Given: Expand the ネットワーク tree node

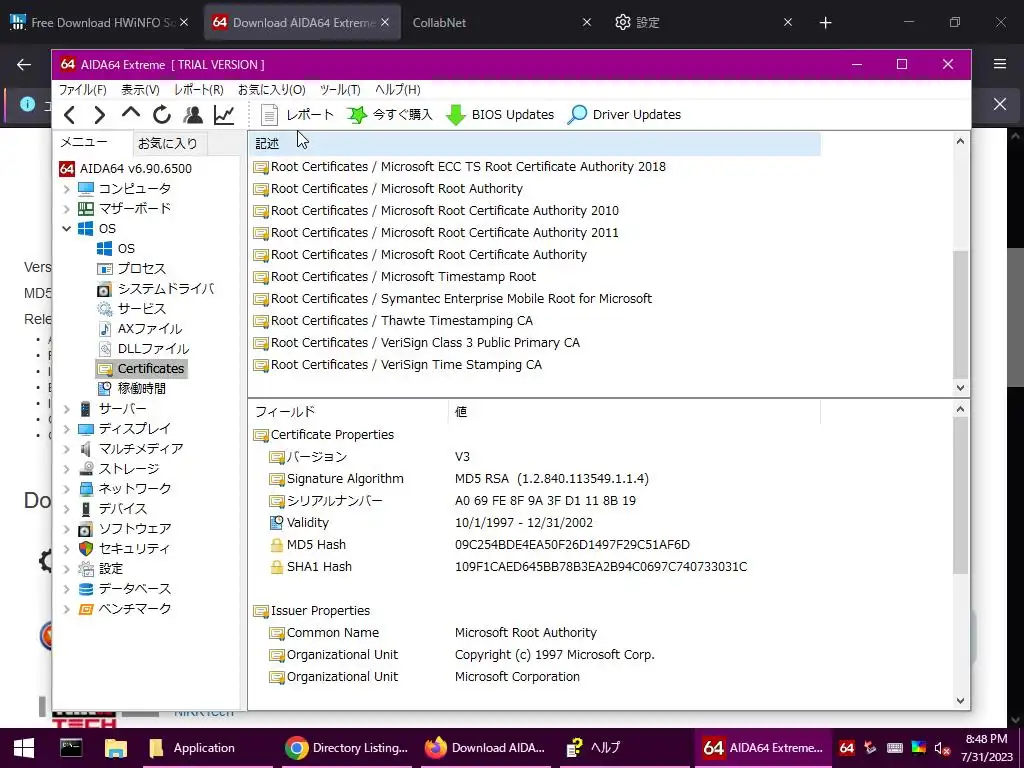Looking at the screenshot, I should [66, 489].
